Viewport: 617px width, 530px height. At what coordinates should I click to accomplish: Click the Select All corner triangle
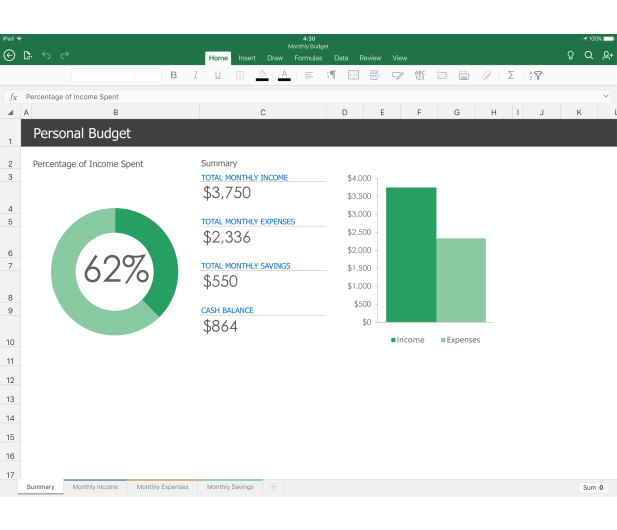11,113
